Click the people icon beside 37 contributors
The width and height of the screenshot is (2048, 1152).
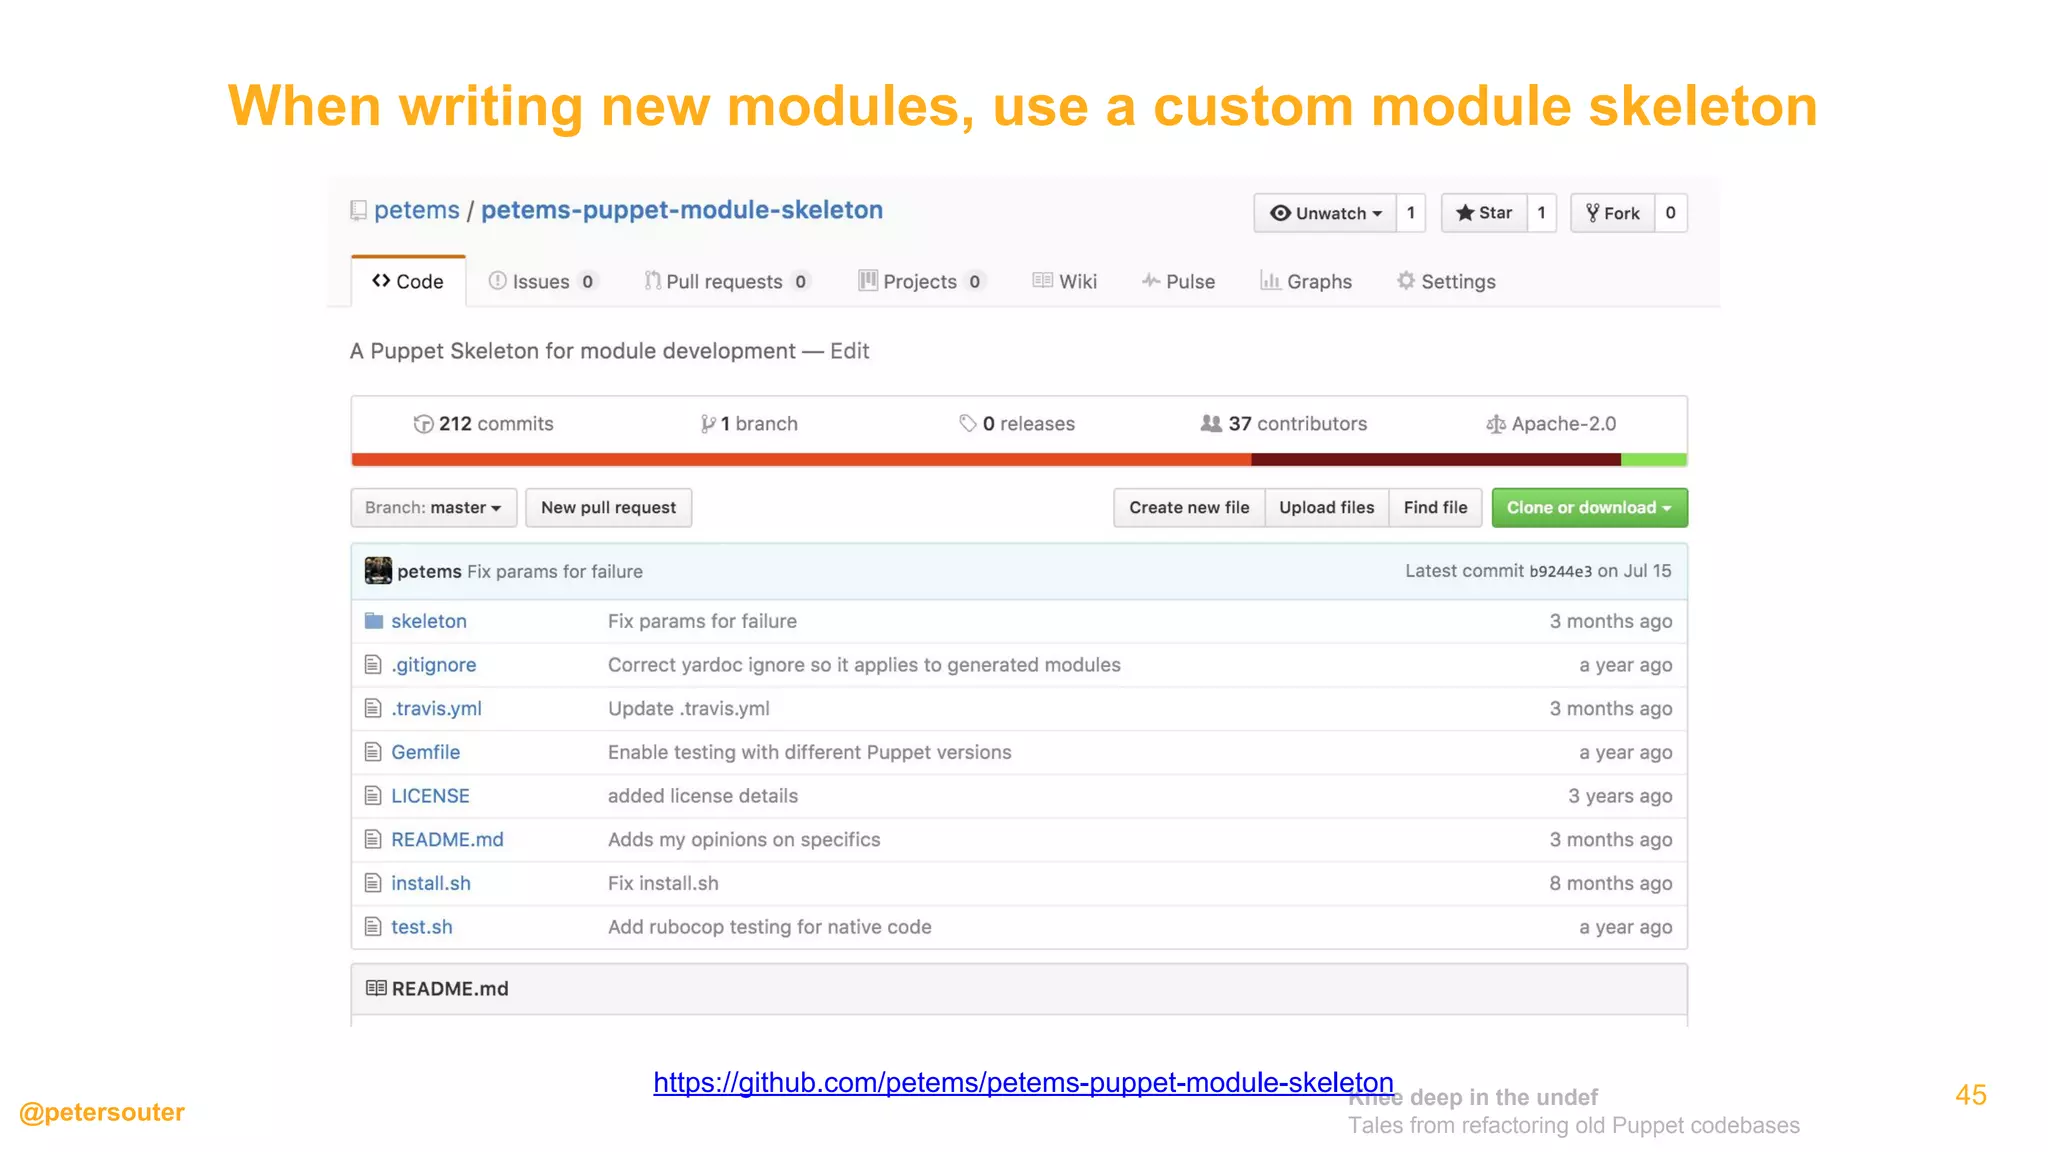click(1211, 424)
